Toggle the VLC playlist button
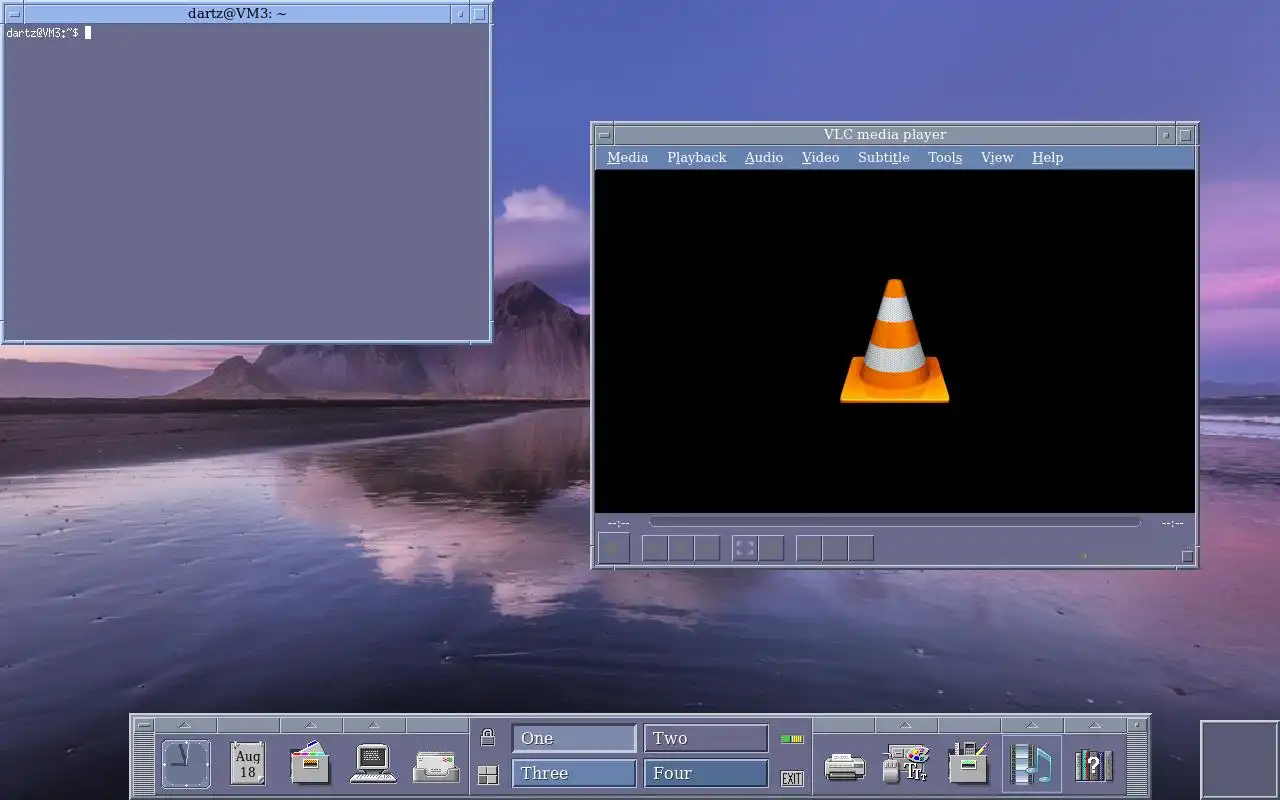Viewport: 1280px width, 800px height. (x=809, y=548)
